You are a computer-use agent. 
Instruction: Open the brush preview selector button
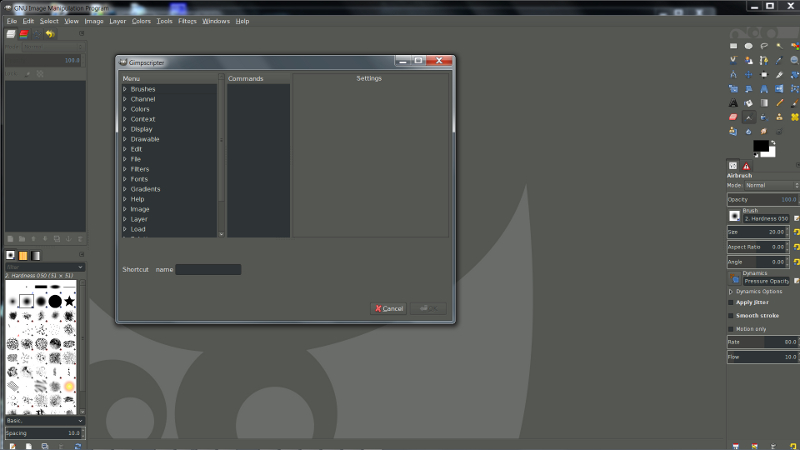point(734,216)
